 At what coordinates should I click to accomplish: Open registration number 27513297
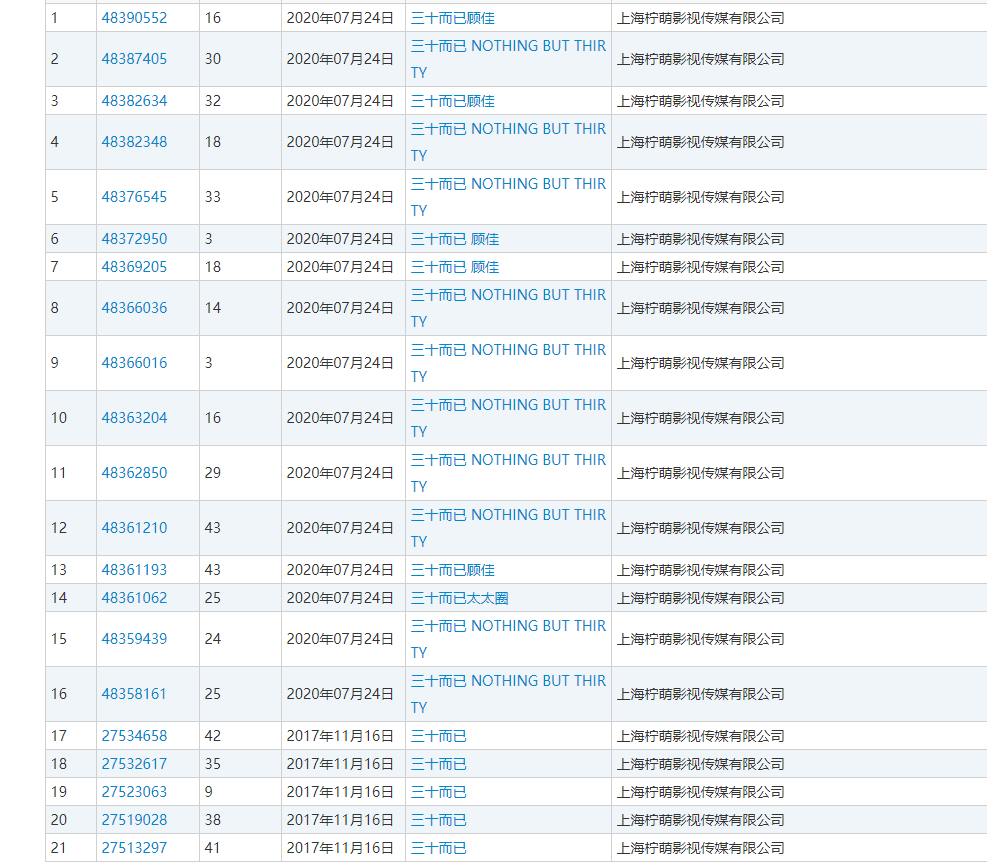pyautogui.click(x=134, y=848)
